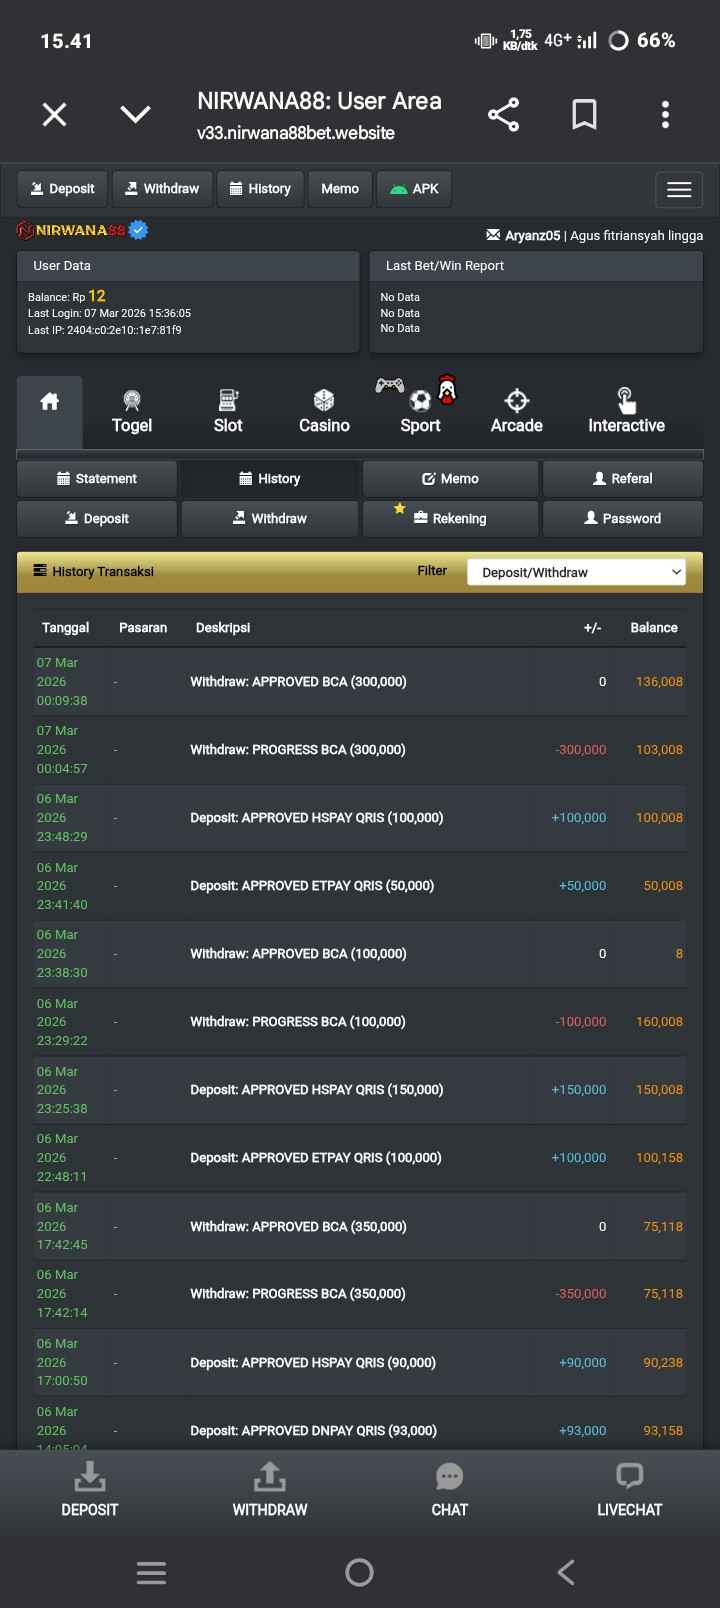Tap the top Deposit toolbar button

(62, 189)
